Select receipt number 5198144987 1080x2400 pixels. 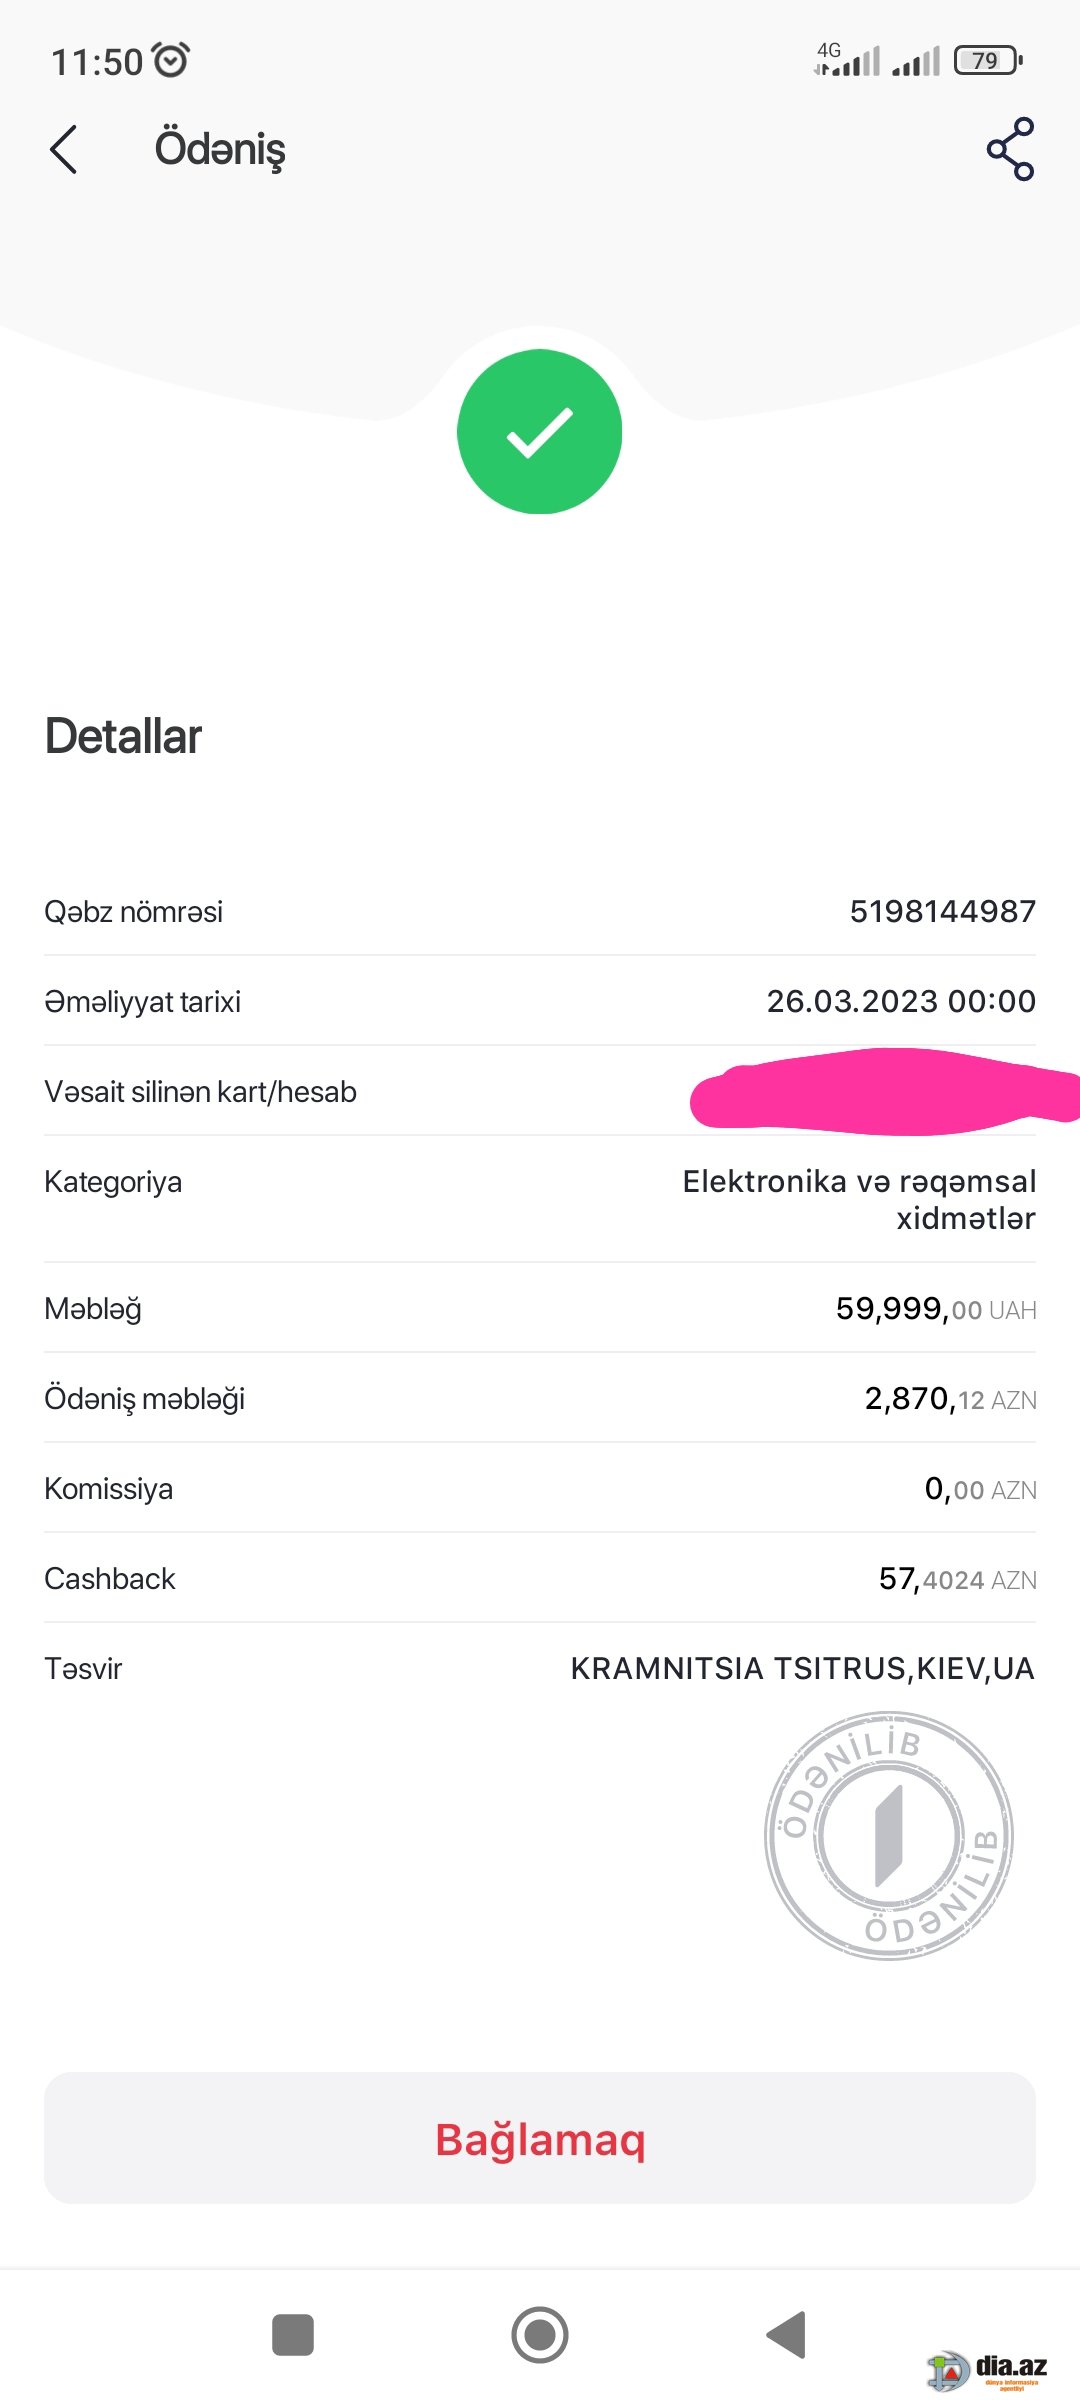942,911
